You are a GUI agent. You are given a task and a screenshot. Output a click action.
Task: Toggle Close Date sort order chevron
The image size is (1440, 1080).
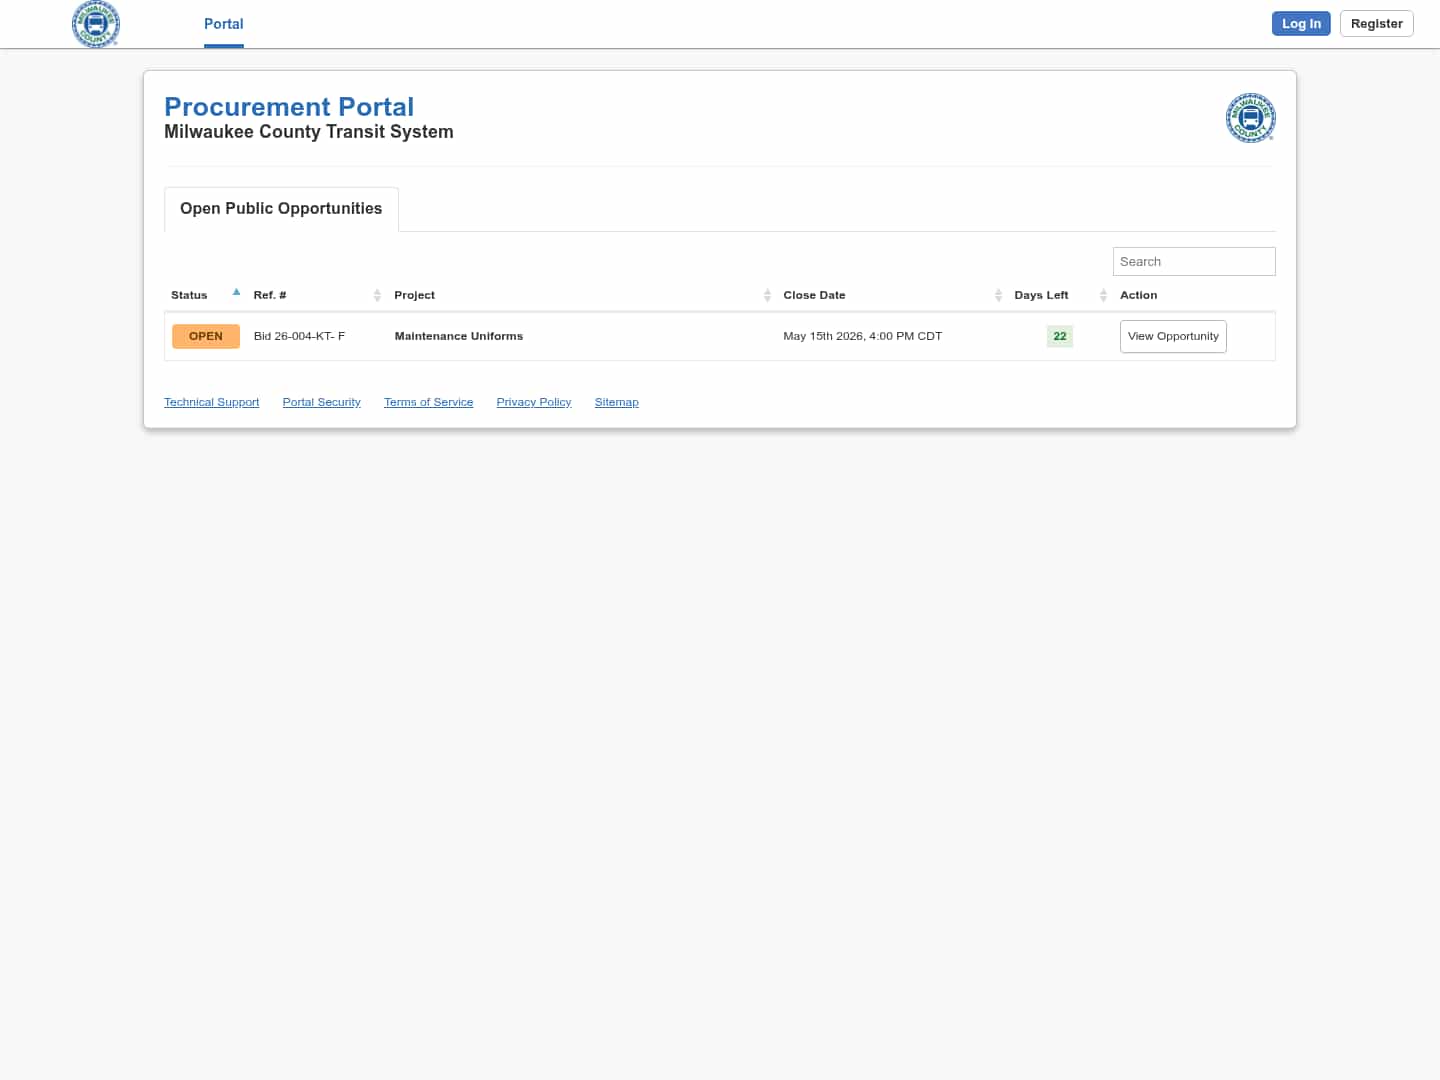click(998, 295)
